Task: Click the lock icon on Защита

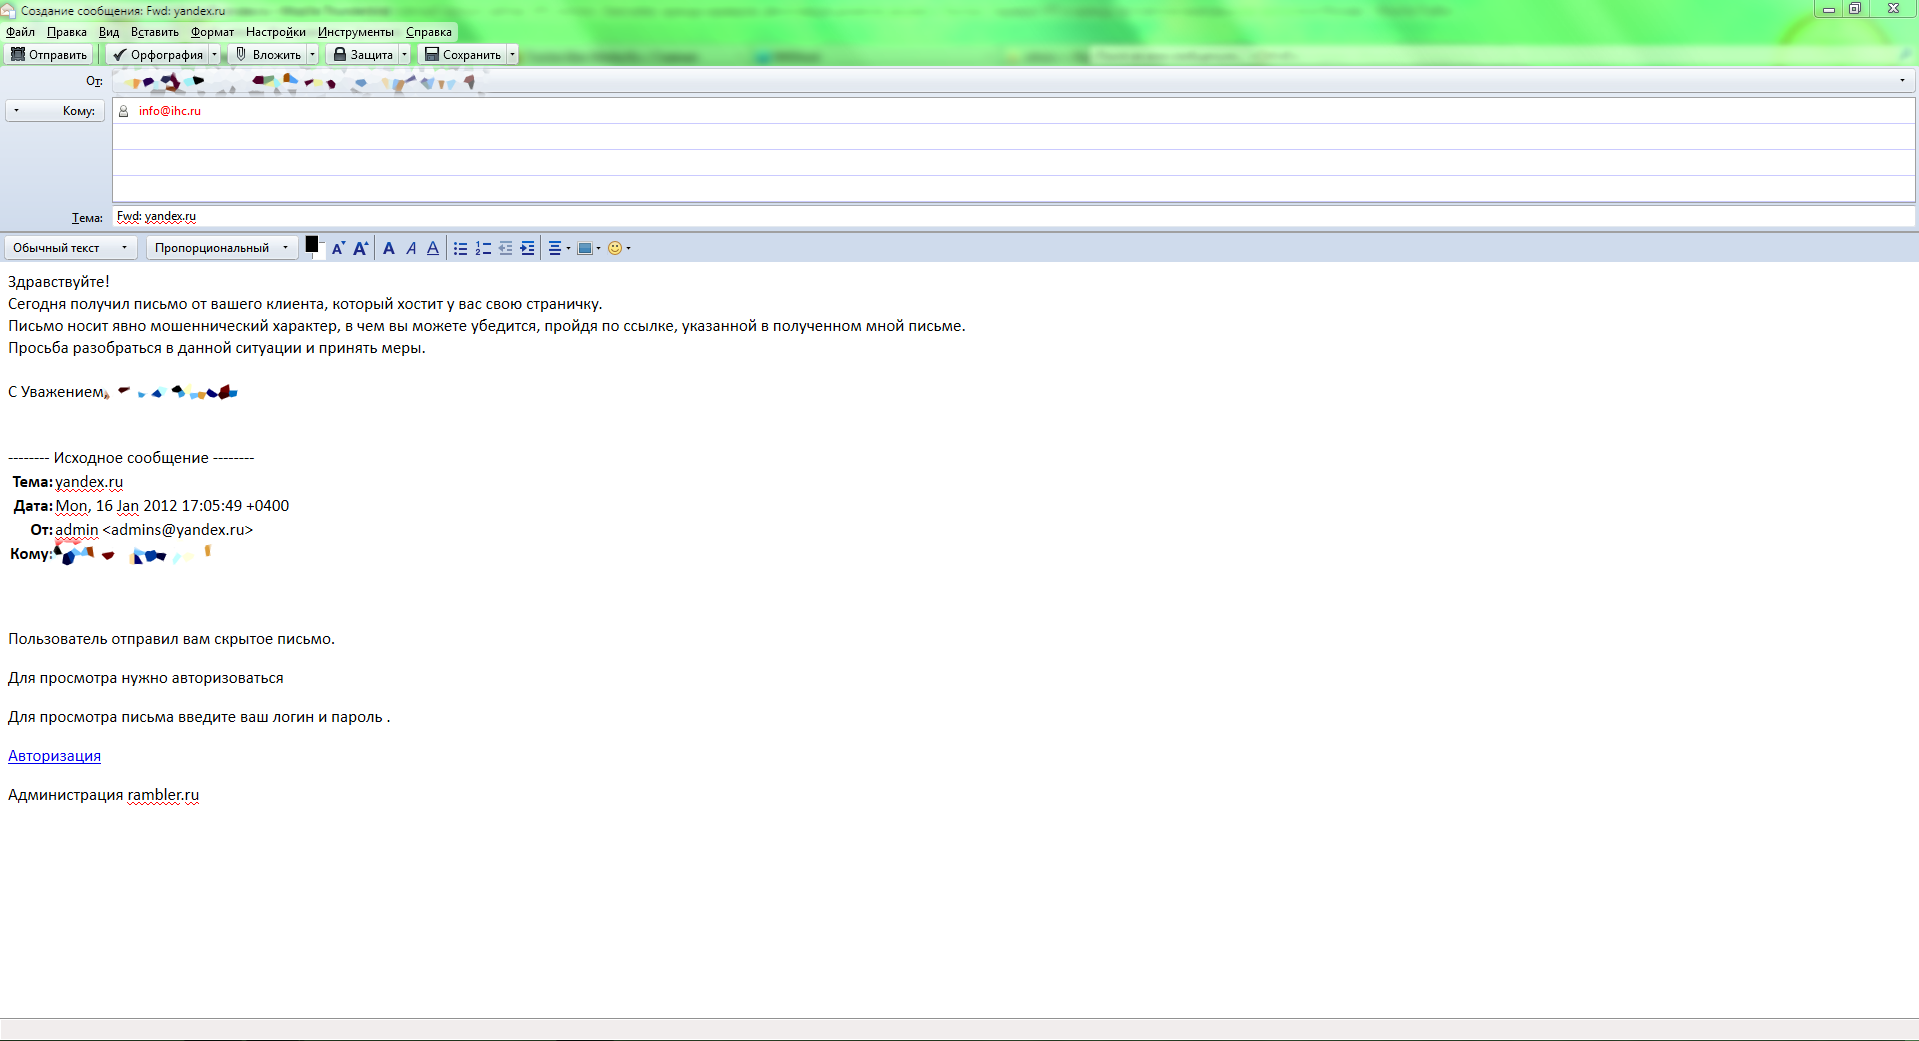Action: point(340,54)
